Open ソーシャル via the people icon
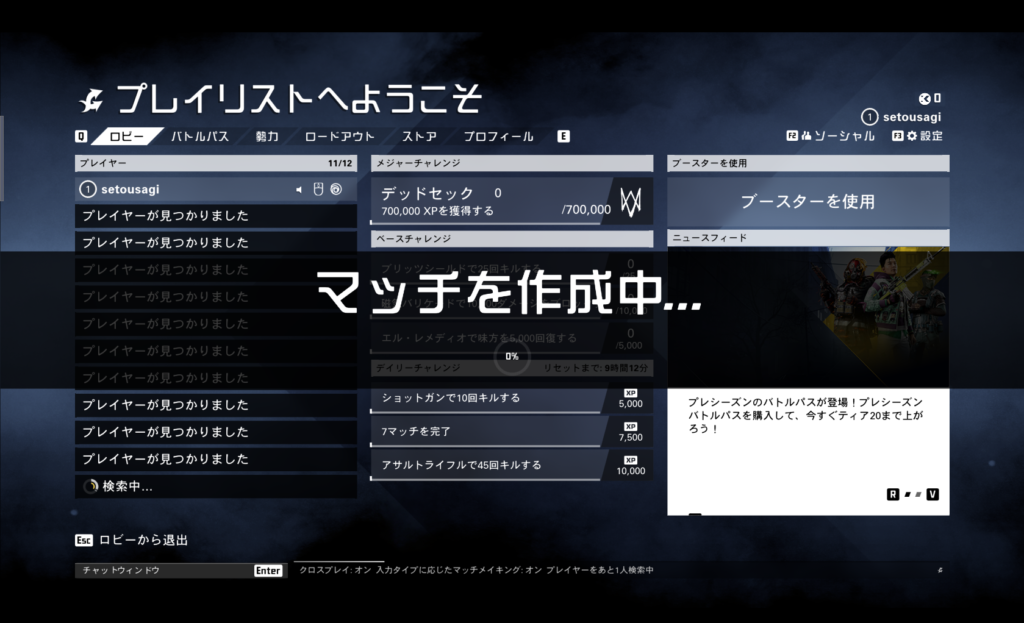The height and width of the screenshot is (623, 1024). point(807,136)
